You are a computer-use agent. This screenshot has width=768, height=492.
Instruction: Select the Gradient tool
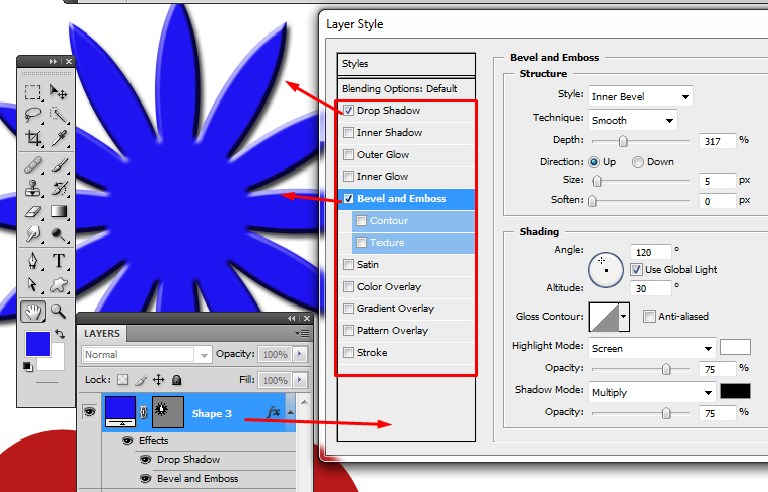pyautogui.click(x=59, y=212)
